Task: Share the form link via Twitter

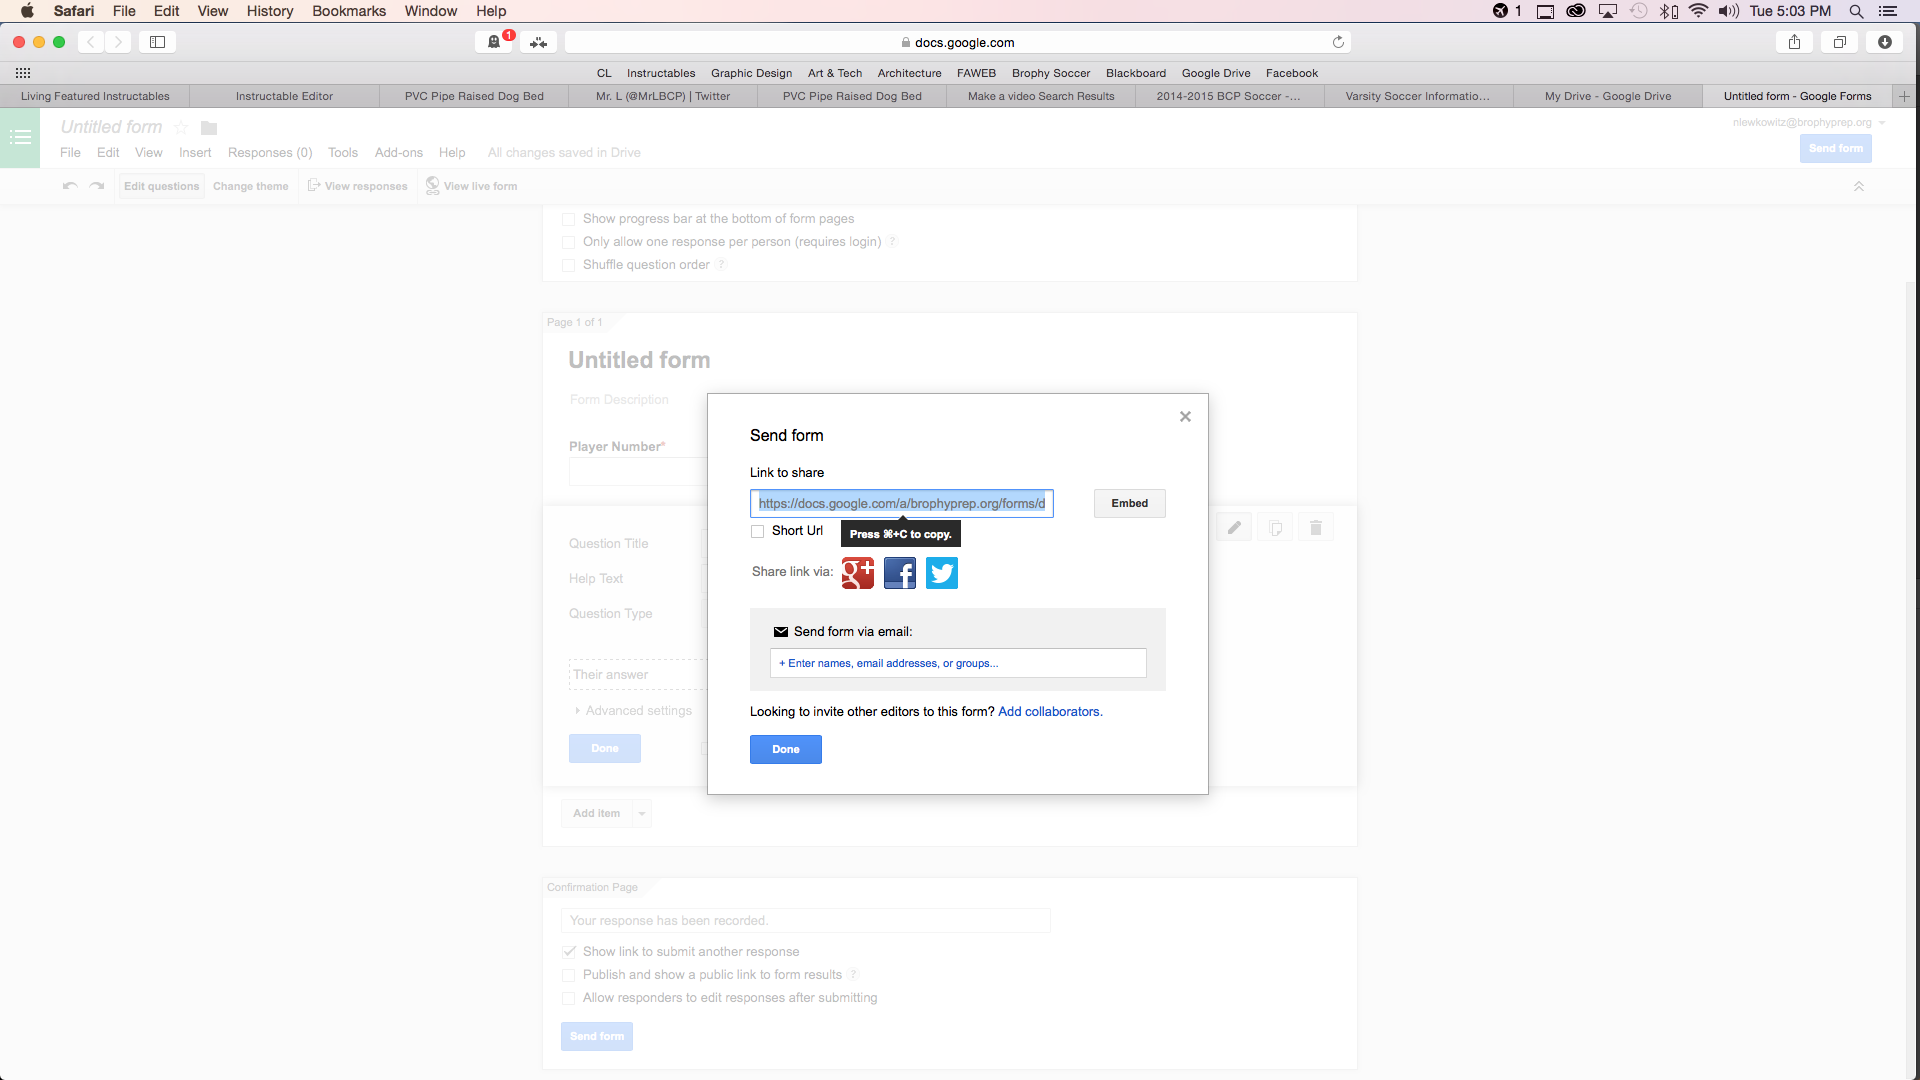Action: coord(941,573)
